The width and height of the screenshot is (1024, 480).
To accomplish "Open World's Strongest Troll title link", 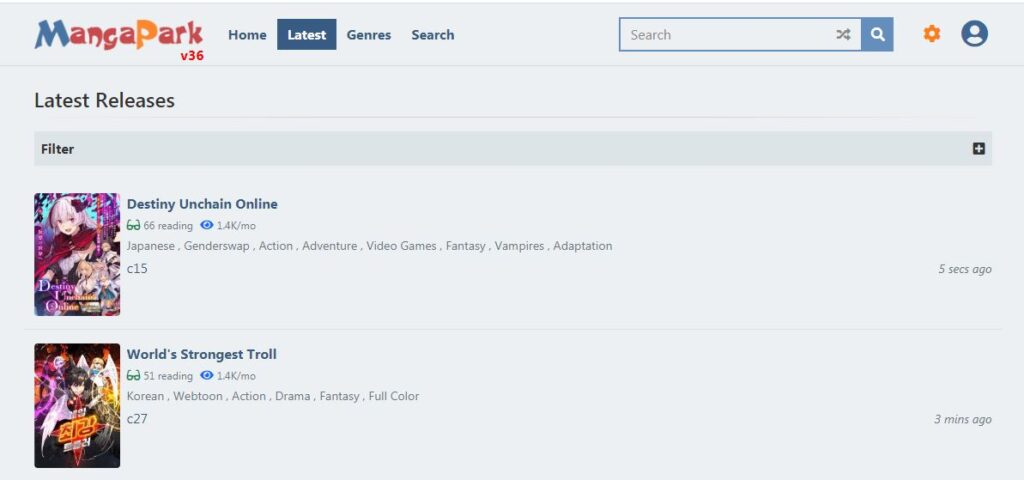I will click(201, 354).
